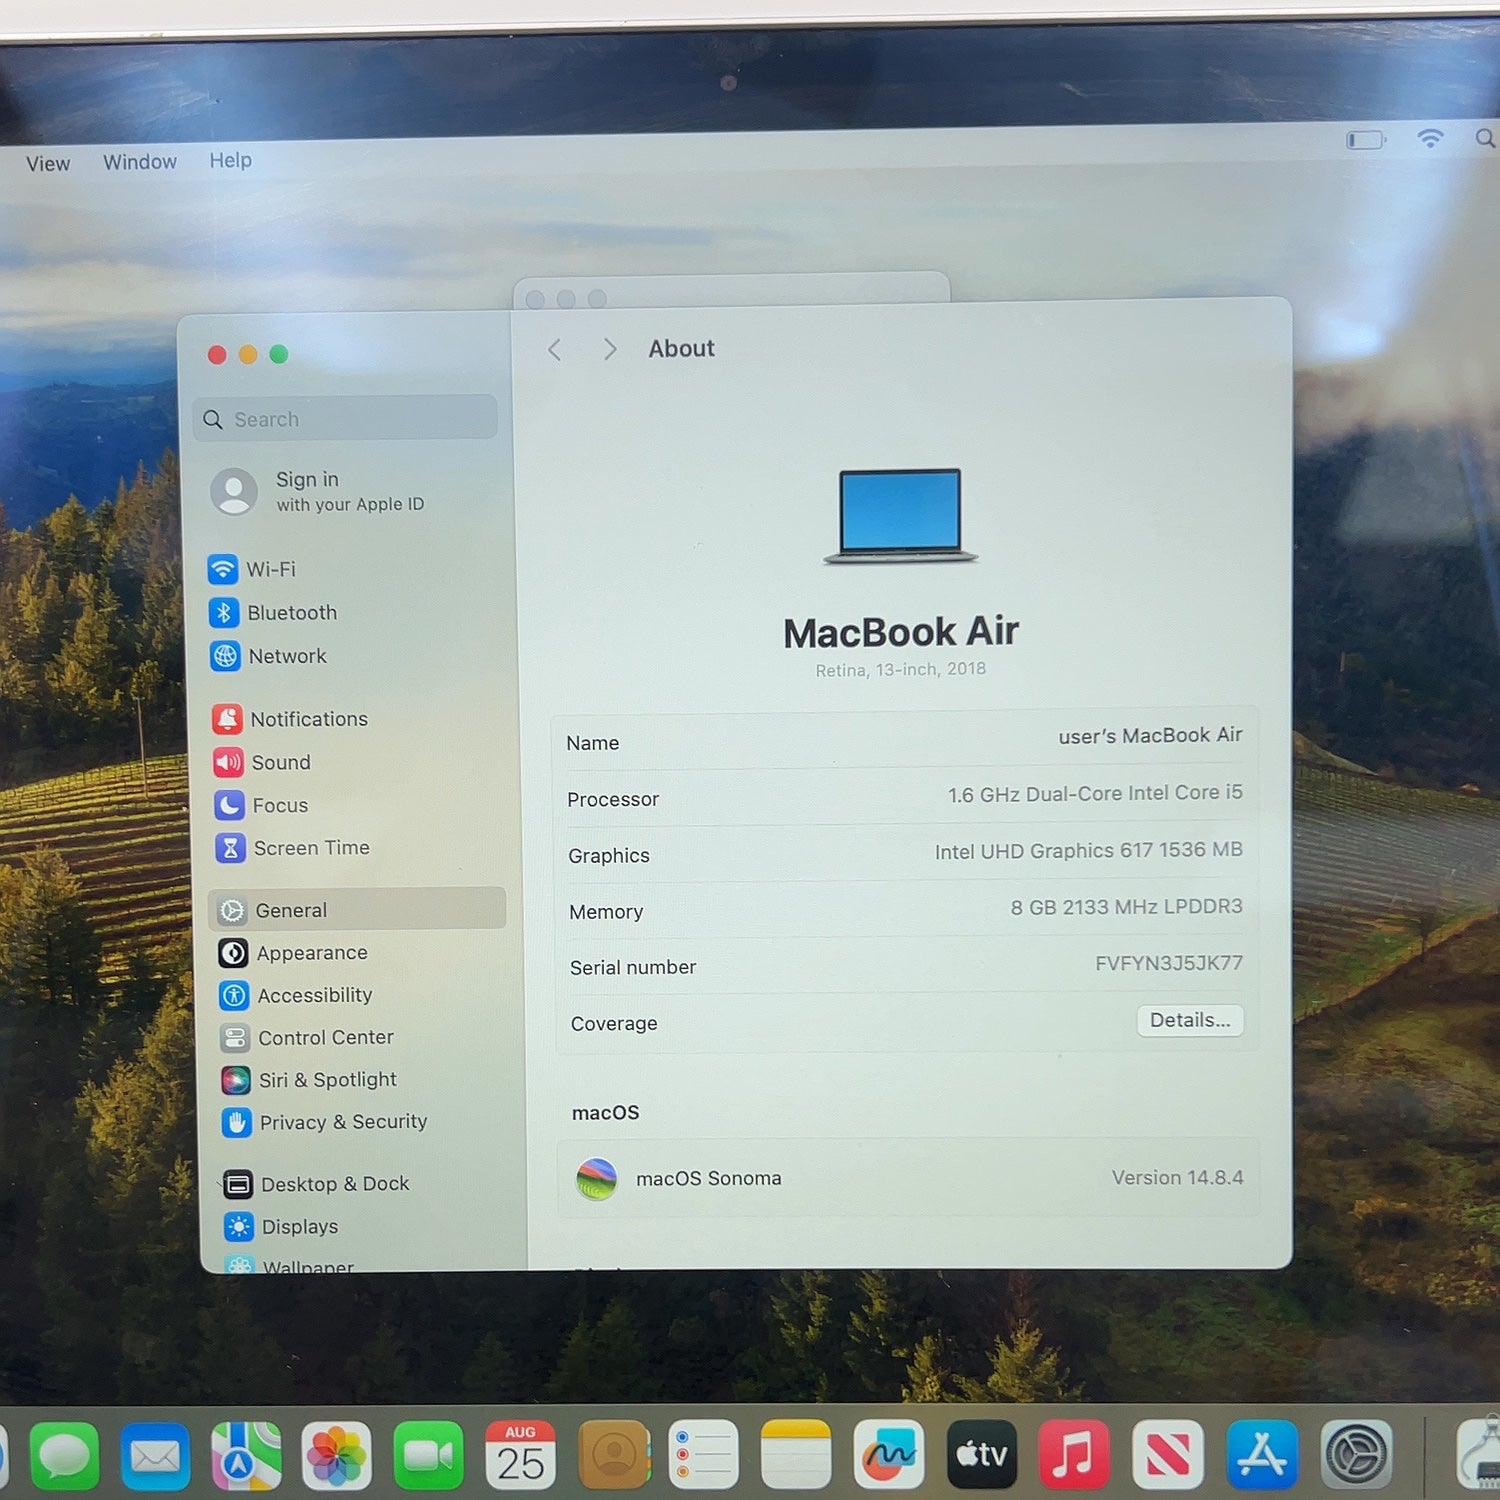The image size is (1500, 1500).
Task: Launch Music from the Dock
Action: (1074, 1454)
